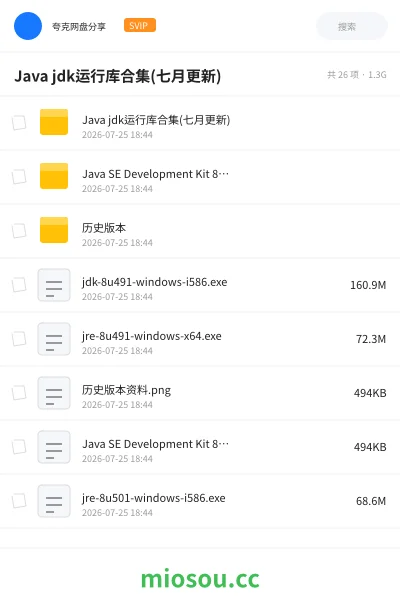Select the 历史版本 folder checkbox
400x600 pixels.
(x=19, y=231)
